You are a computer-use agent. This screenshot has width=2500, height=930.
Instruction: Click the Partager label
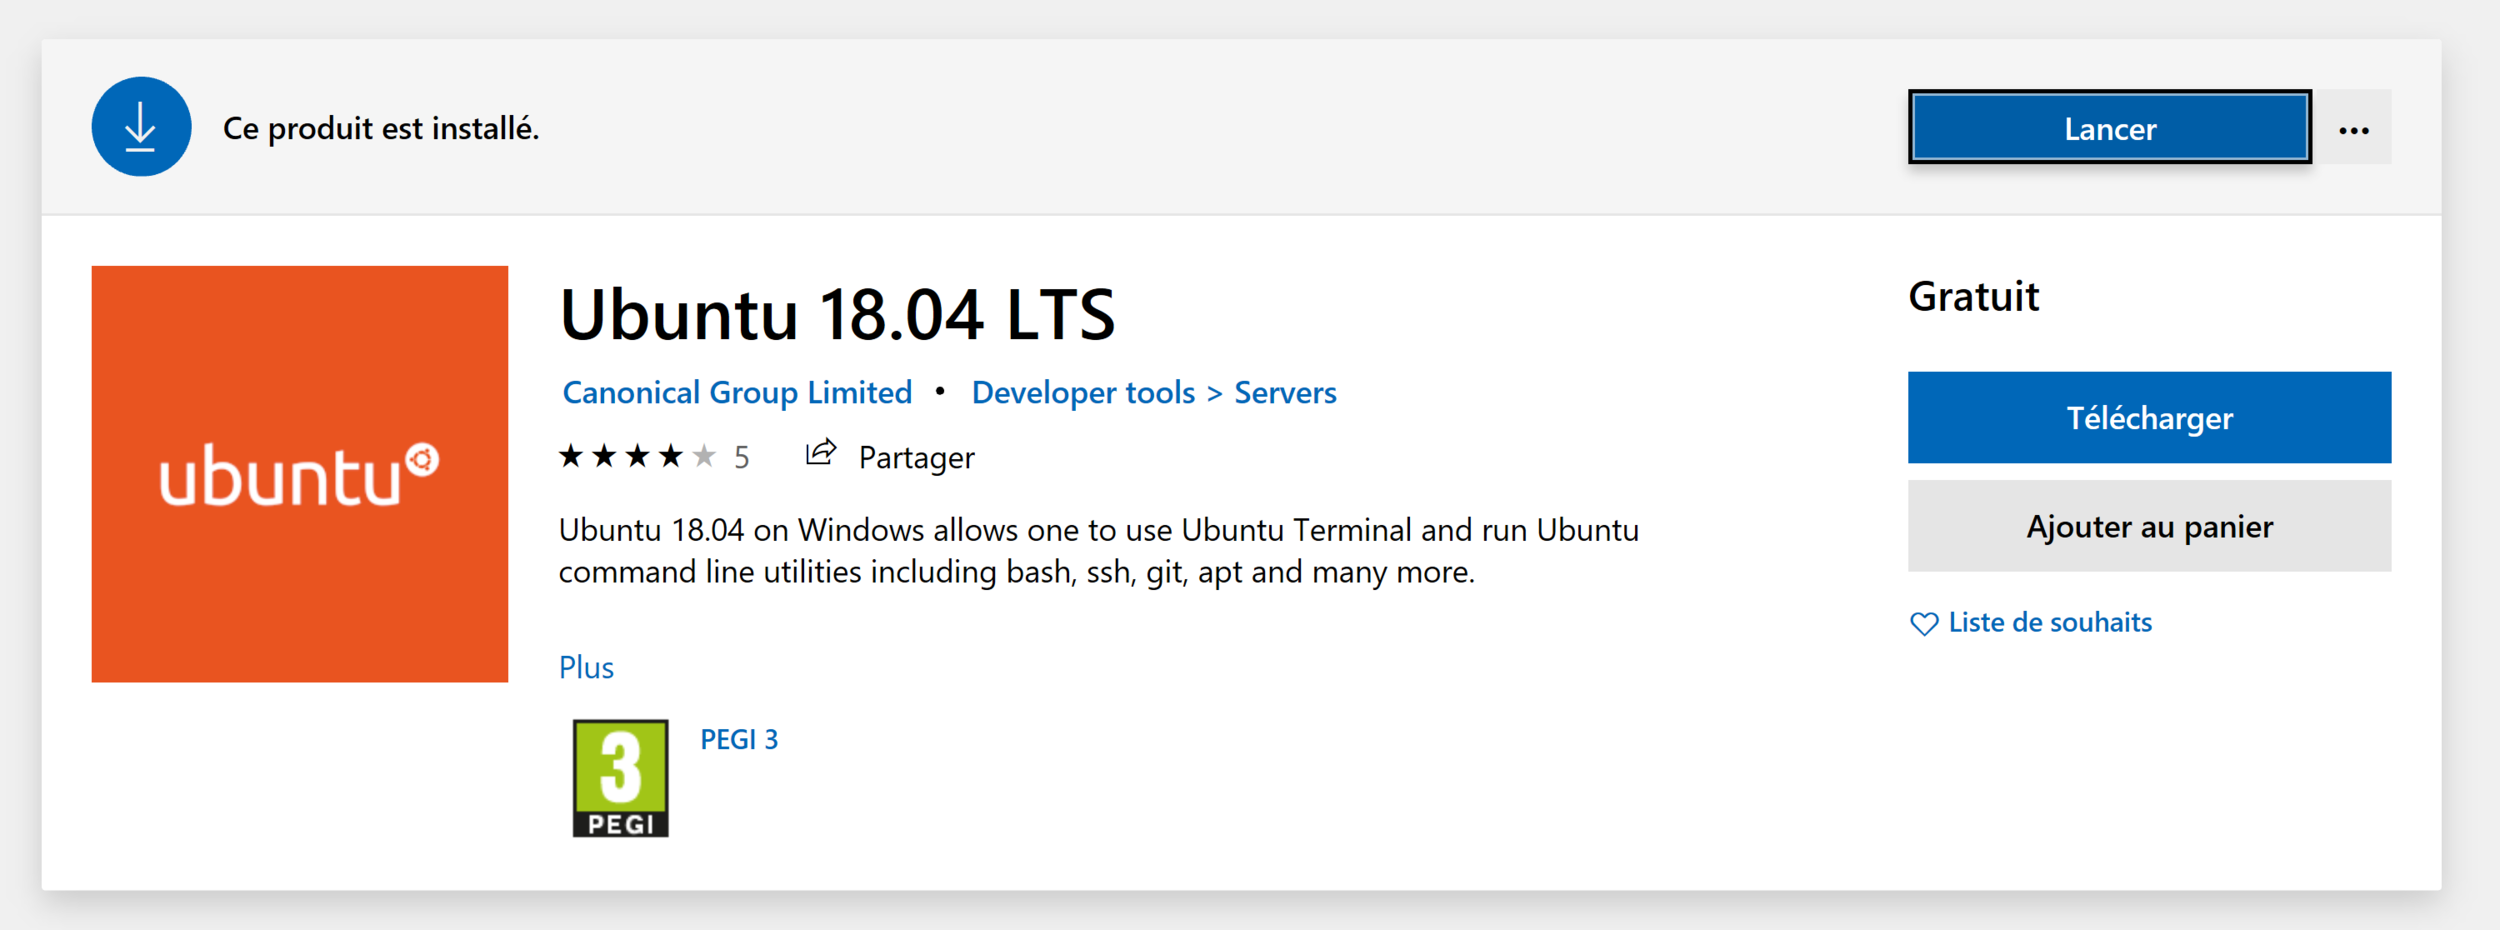click(916, 457)
